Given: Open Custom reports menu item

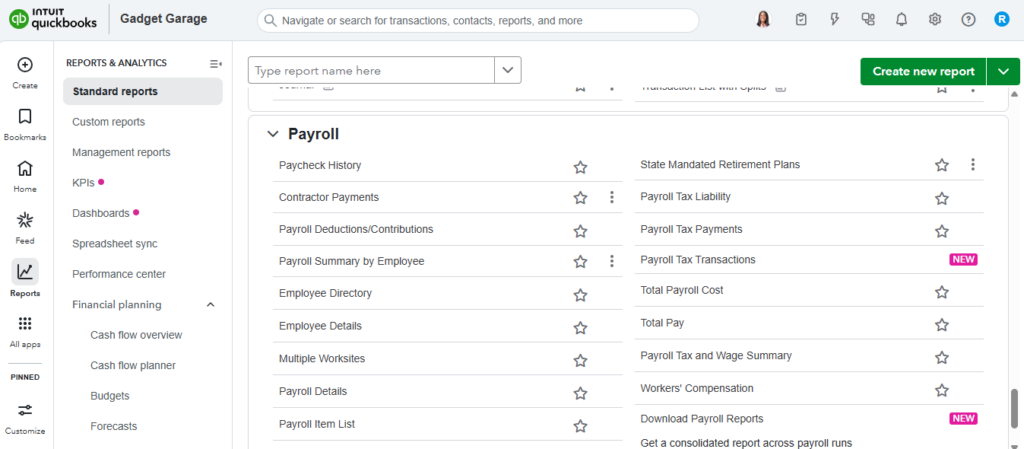Looking at the screenshot, I should click(x=108, y=122).
